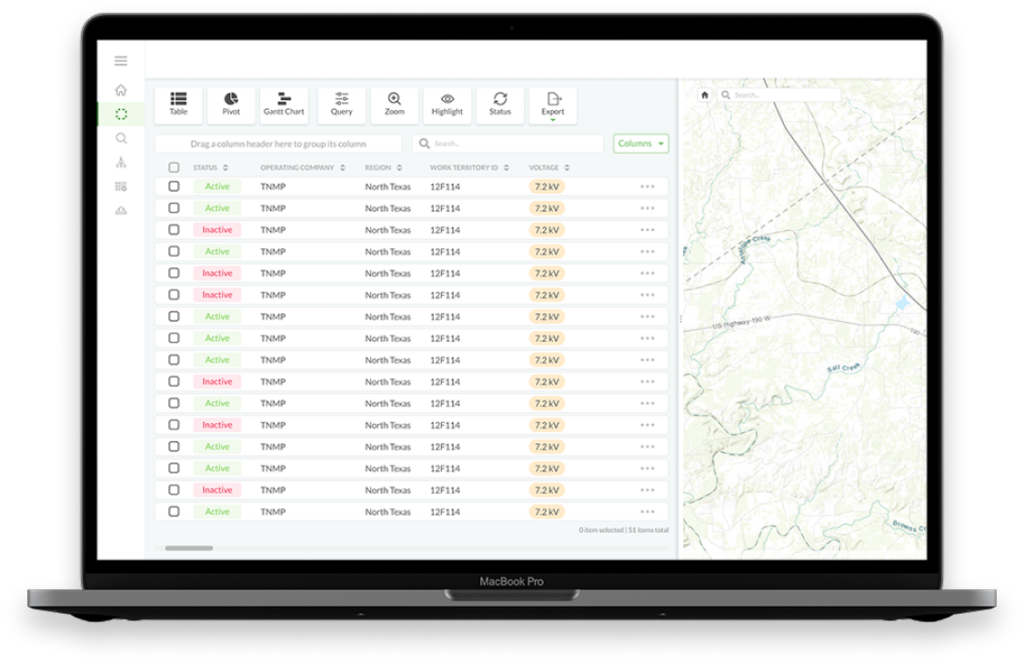This screenshot has height=664, width=1024.
Task: Sort by the VOLTAGE column arrows
Action: coord(567,168)
